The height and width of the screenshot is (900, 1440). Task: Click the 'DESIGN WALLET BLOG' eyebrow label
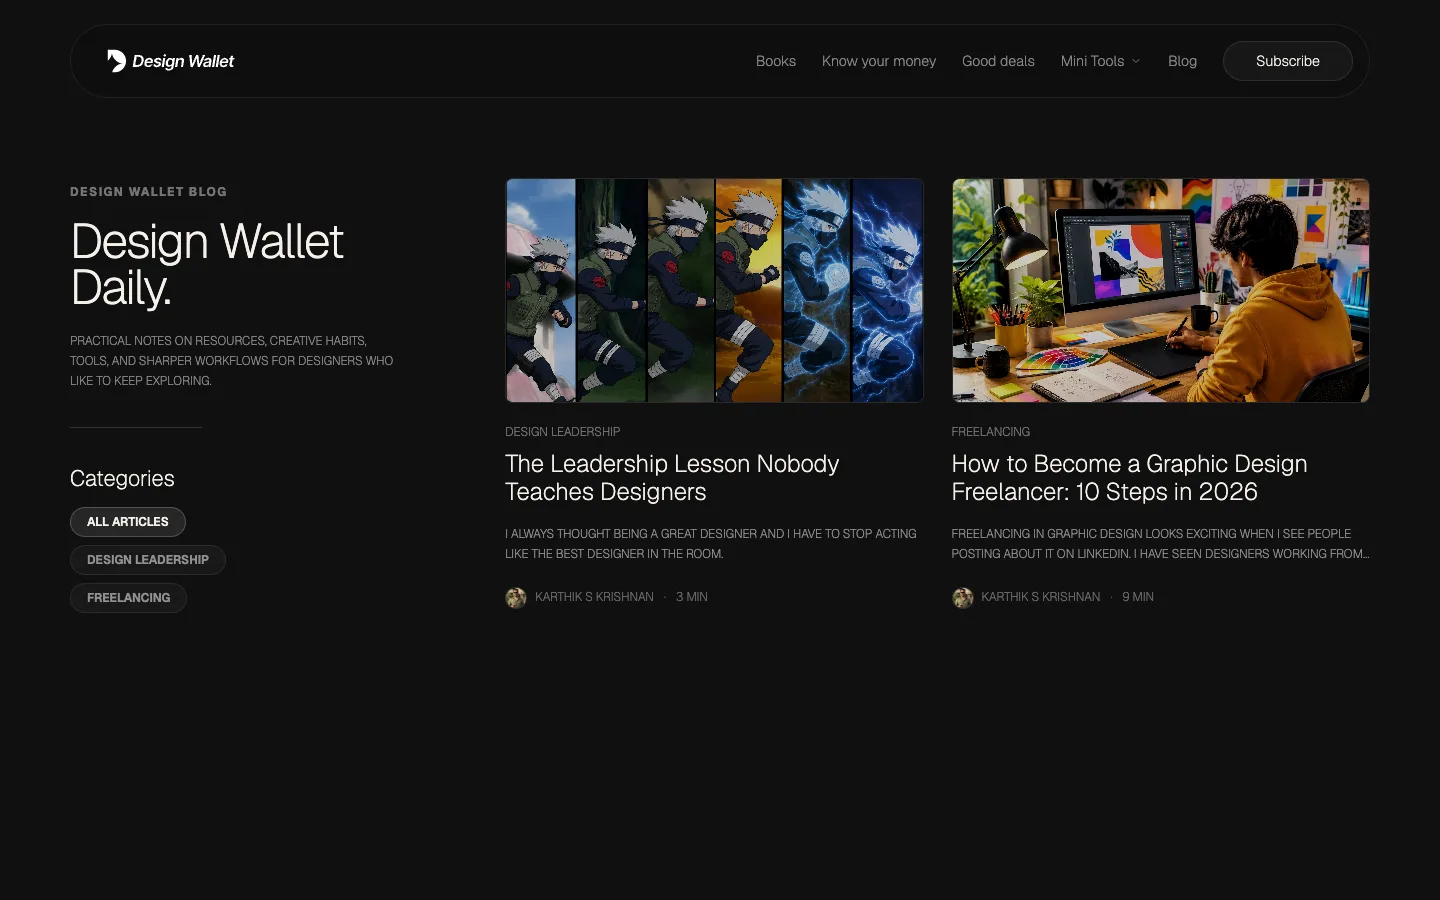click(x=148, y=192)
